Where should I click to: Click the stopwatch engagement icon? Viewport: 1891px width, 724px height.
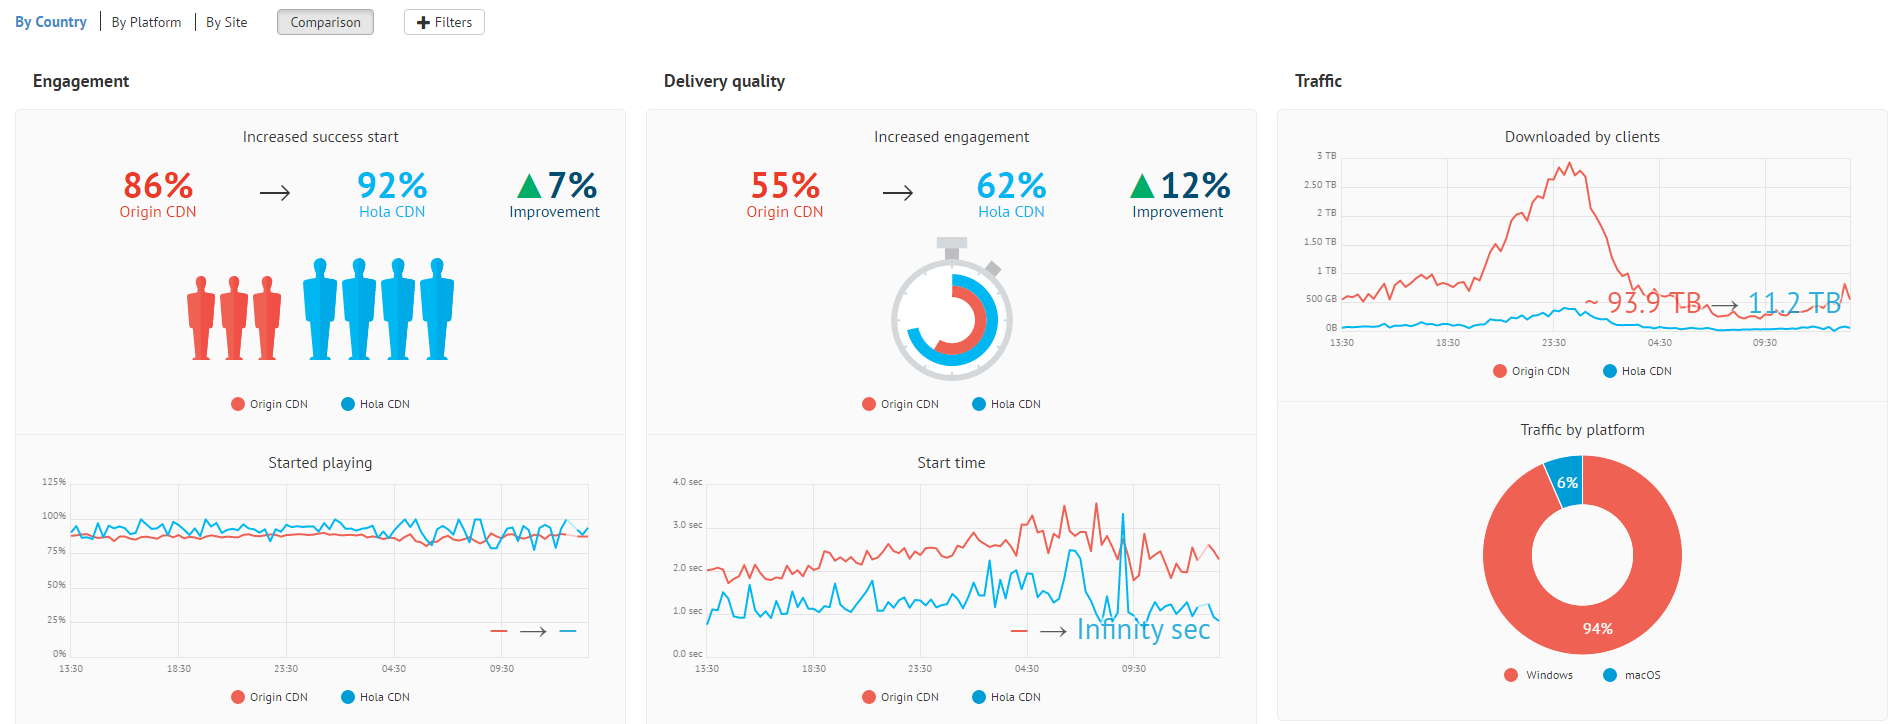click(951, 311)
